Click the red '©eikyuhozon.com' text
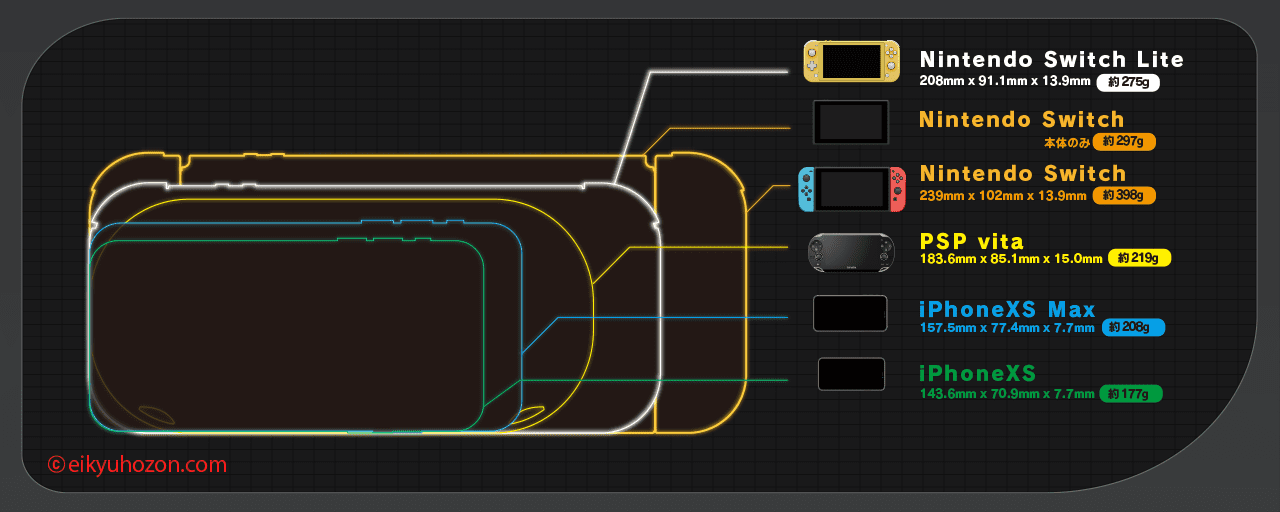The image size is (1280, 512). pyautogui.click(x=137, y=465)
